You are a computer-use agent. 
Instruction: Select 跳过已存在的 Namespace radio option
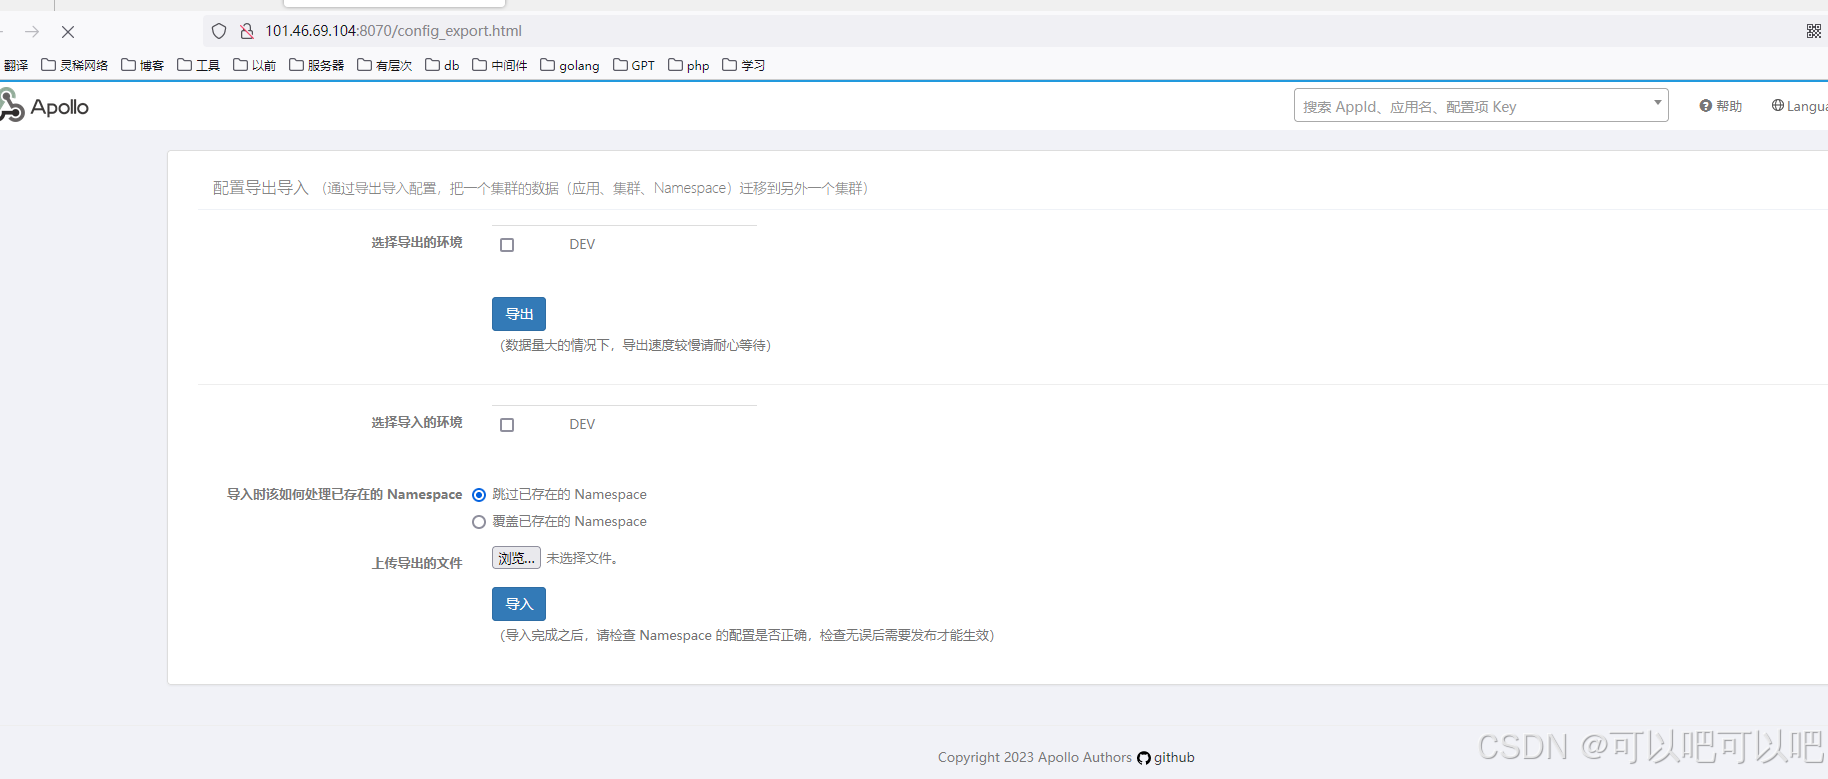(x=479, y=495)
